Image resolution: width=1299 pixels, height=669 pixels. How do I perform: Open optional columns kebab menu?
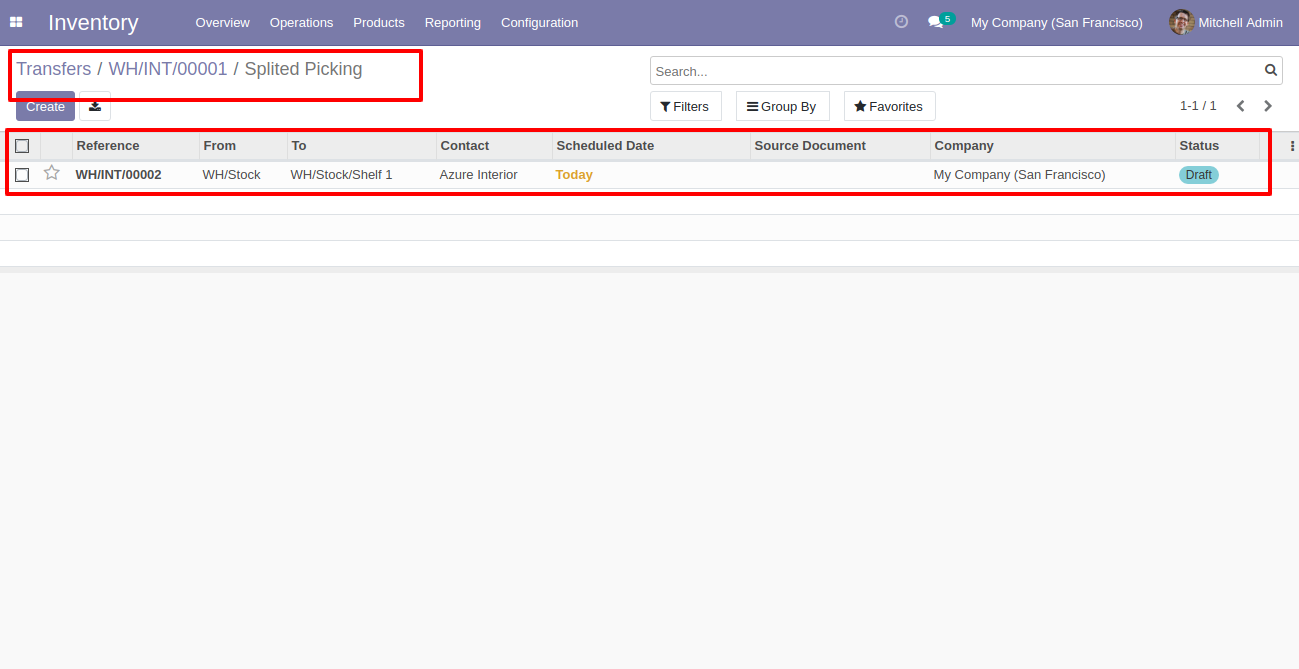coord(1292,146)
